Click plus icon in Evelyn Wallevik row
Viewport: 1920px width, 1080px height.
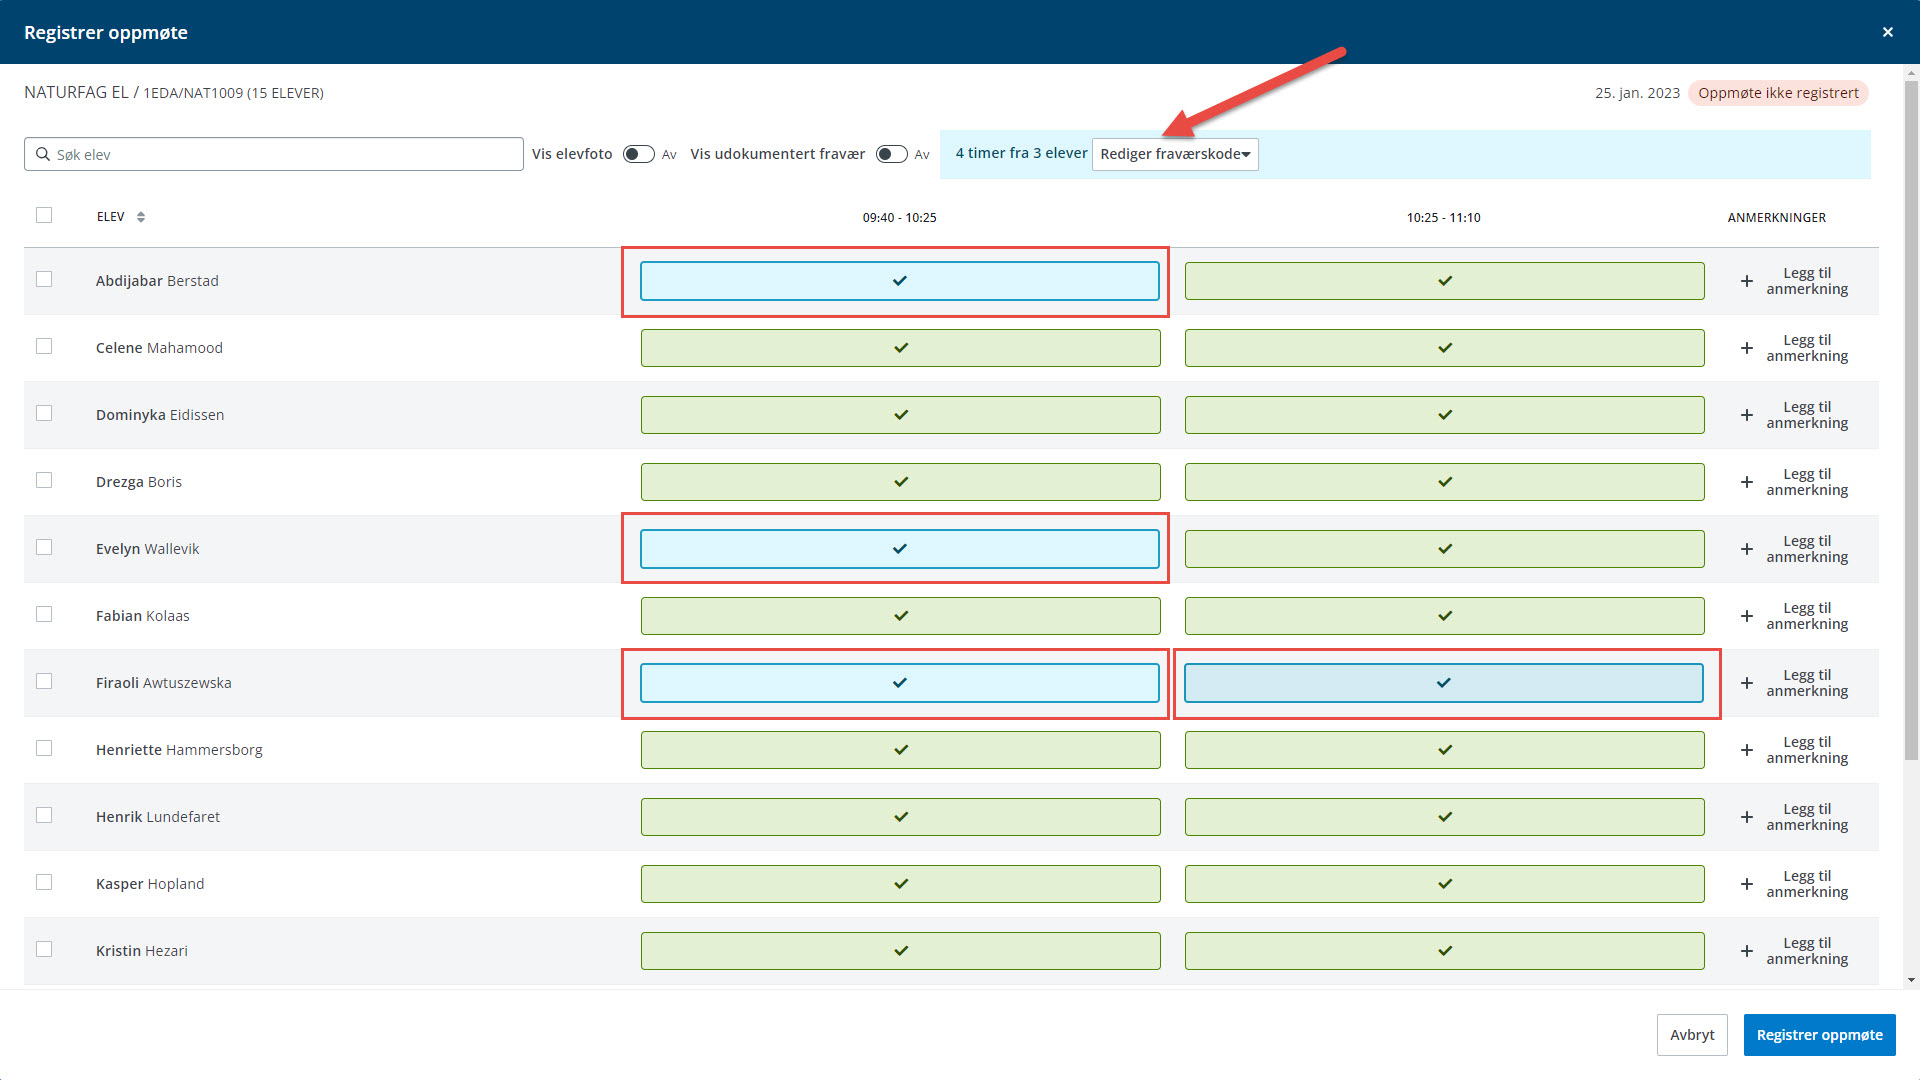coord(1746,549)
